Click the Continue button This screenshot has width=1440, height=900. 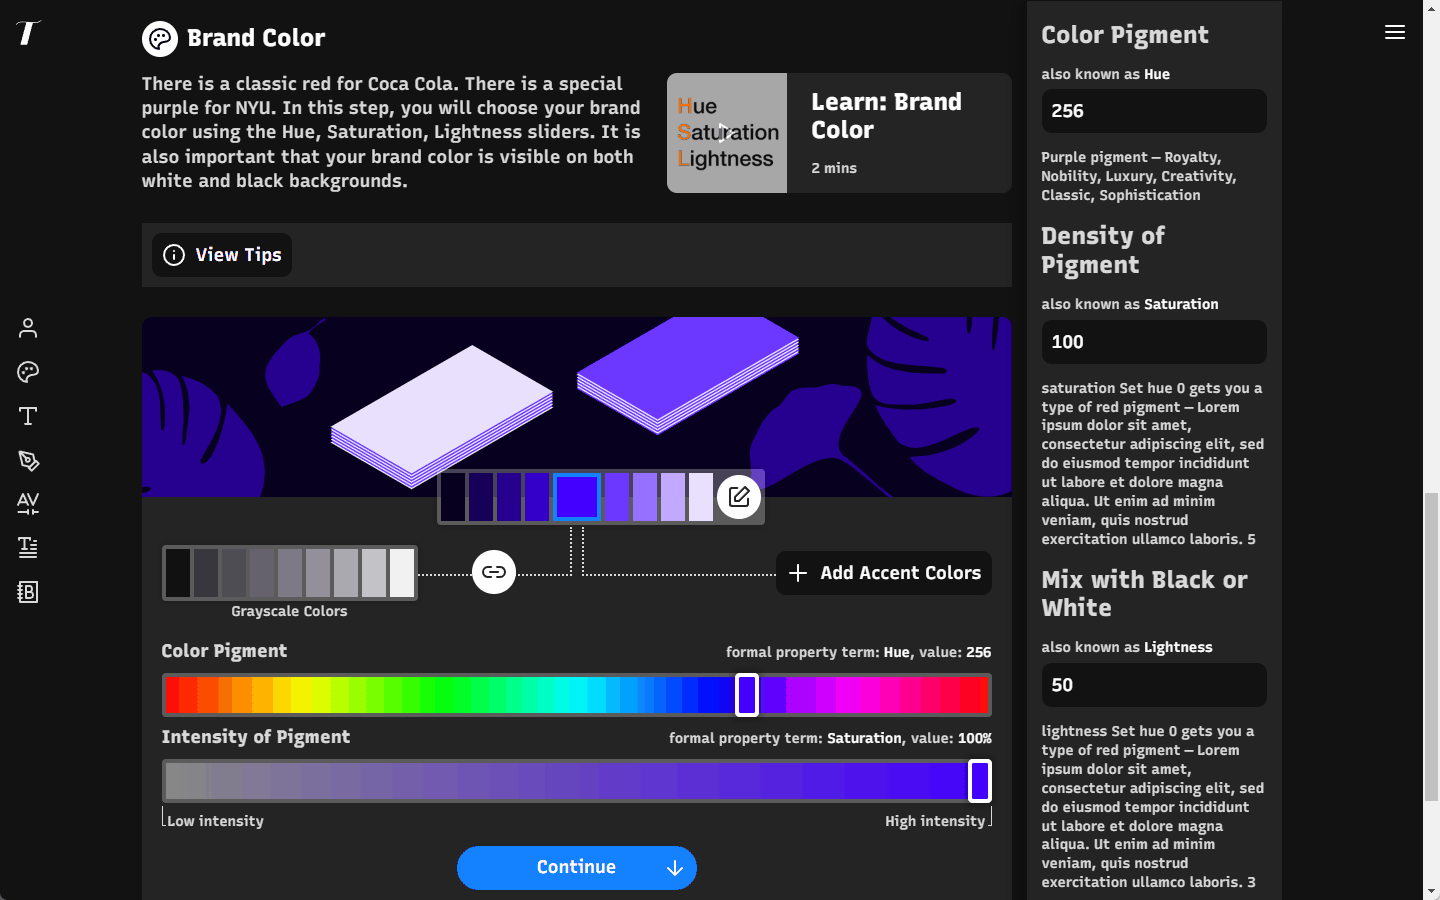[x=577, y=868]
